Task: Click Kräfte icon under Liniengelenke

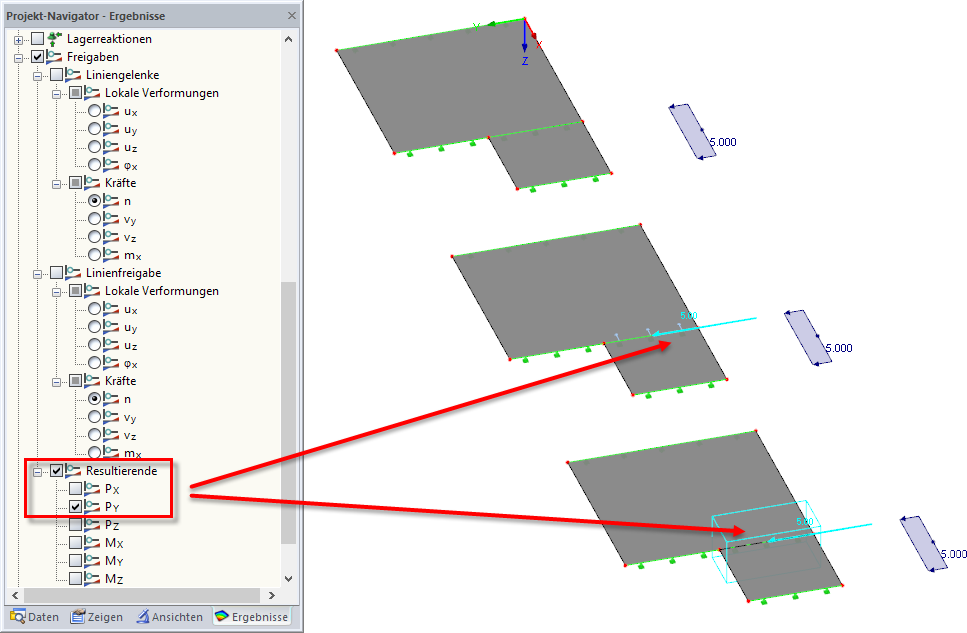Action: pos(93,183)
